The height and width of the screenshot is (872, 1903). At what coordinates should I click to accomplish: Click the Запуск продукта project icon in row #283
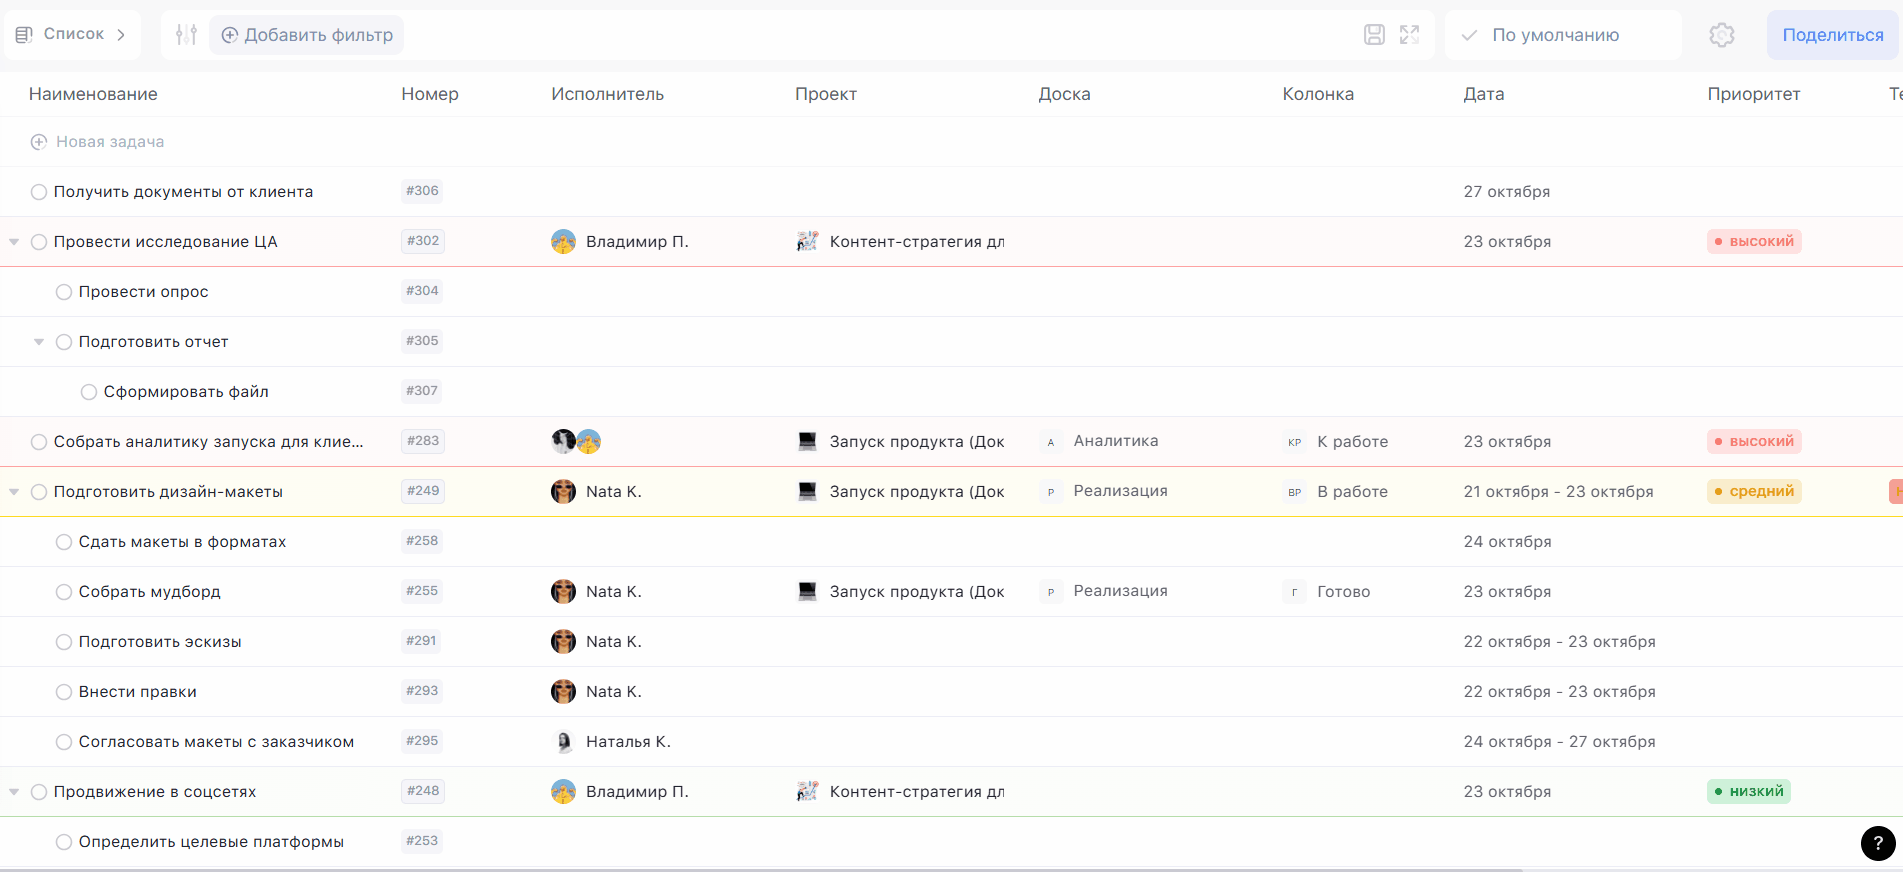(807, 441)
